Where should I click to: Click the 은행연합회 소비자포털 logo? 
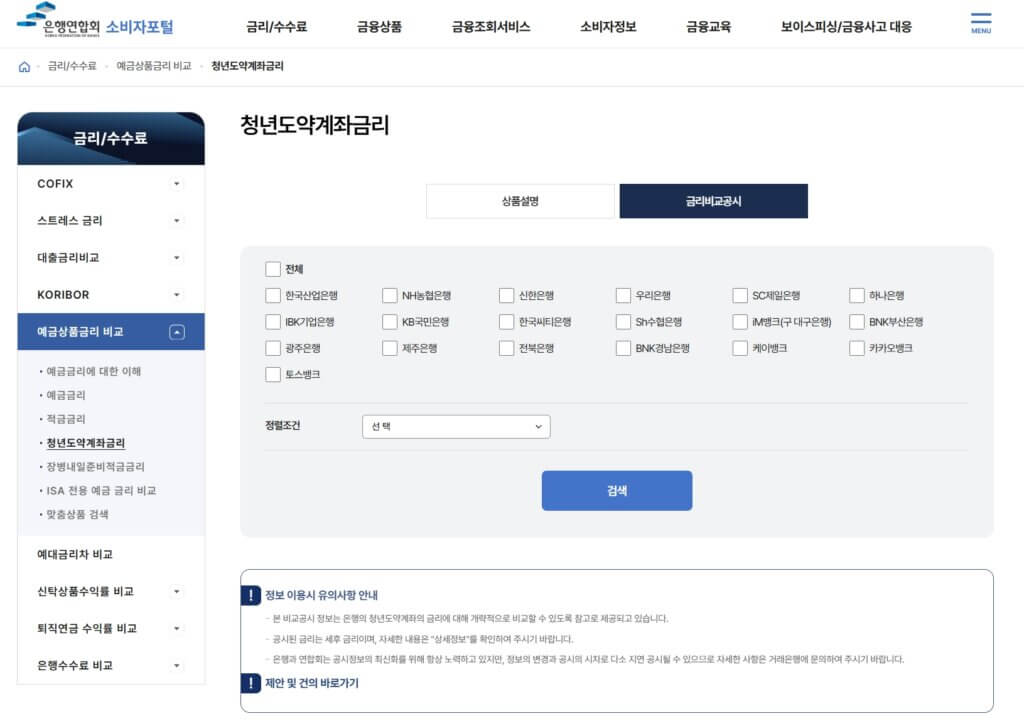(95, 26)
